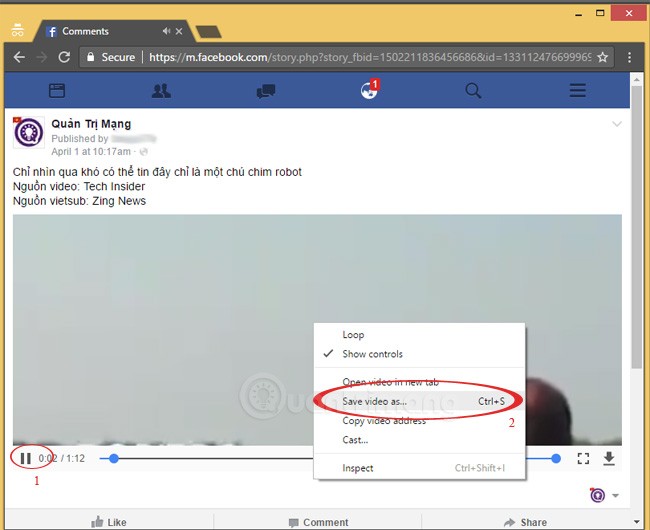Expand the post options chevron

point(616,125)
